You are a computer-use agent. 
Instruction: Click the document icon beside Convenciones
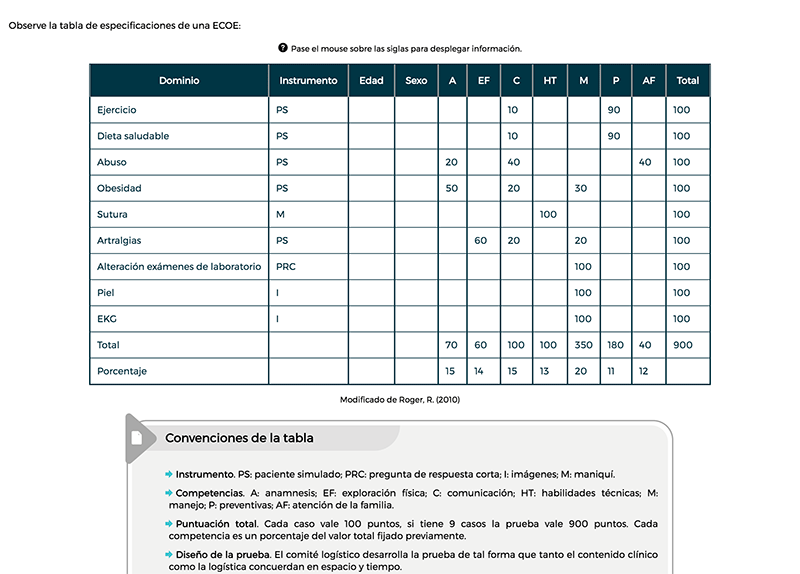pyautogui.click(x=137, y=438)
